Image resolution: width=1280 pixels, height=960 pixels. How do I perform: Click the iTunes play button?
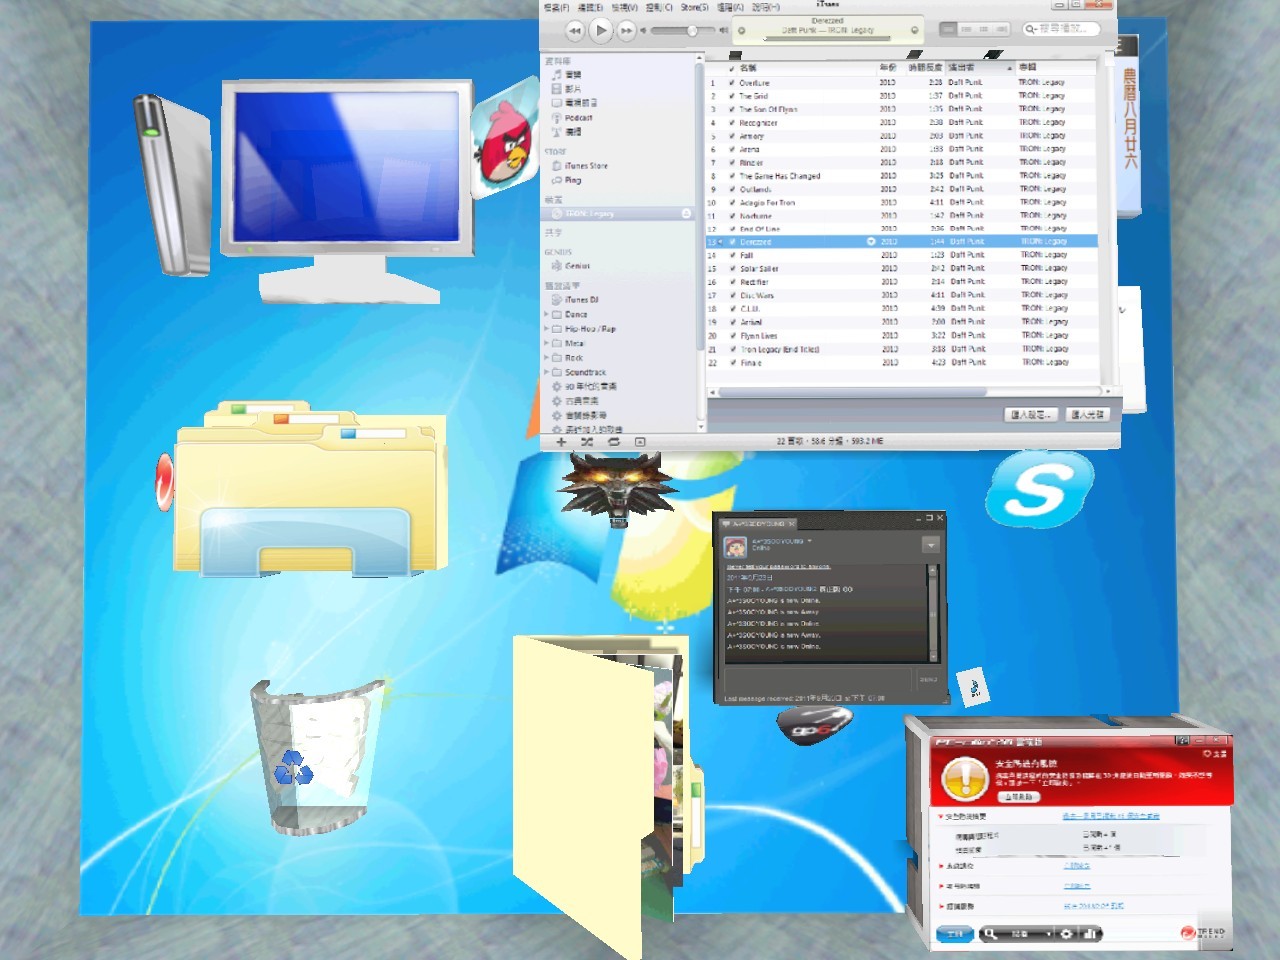(600, 30)
